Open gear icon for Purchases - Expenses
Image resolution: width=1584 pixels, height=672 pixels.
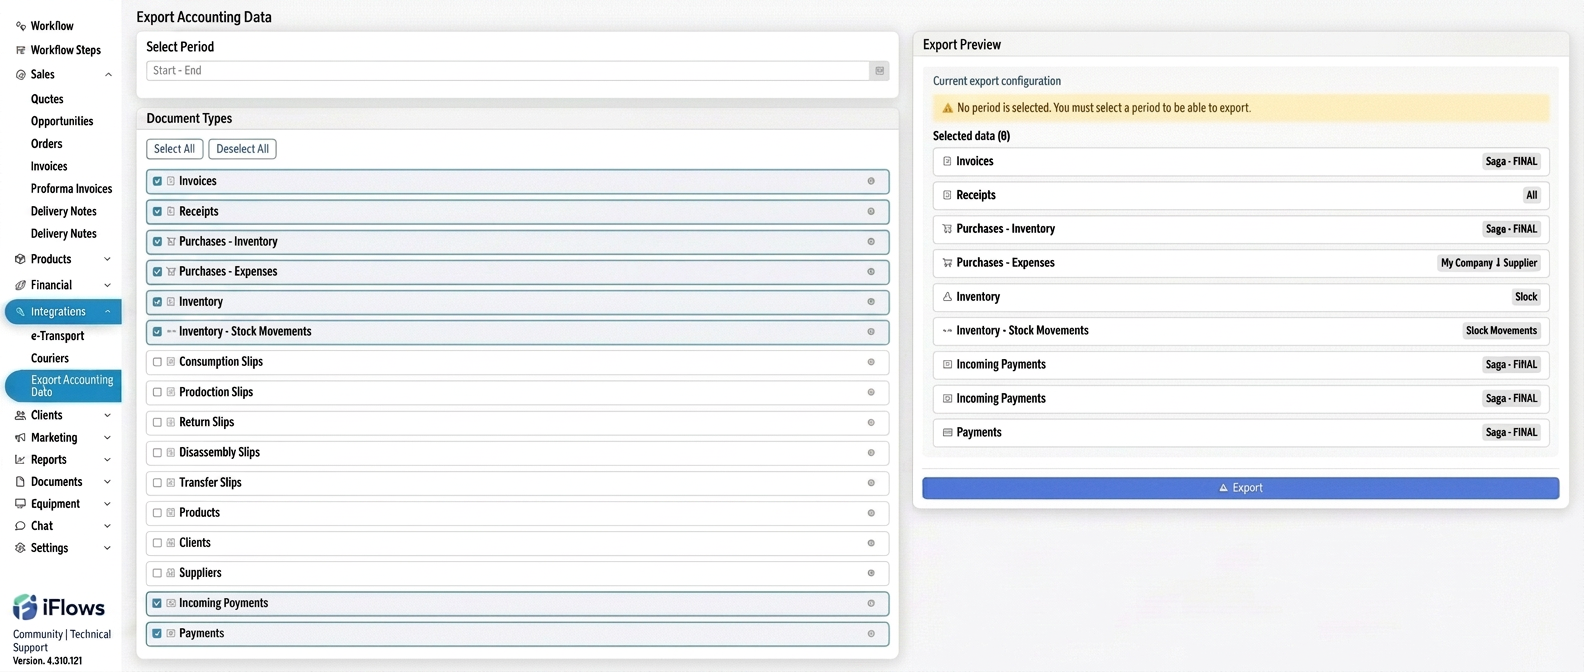pyautogui.click(x=871, y=271)
